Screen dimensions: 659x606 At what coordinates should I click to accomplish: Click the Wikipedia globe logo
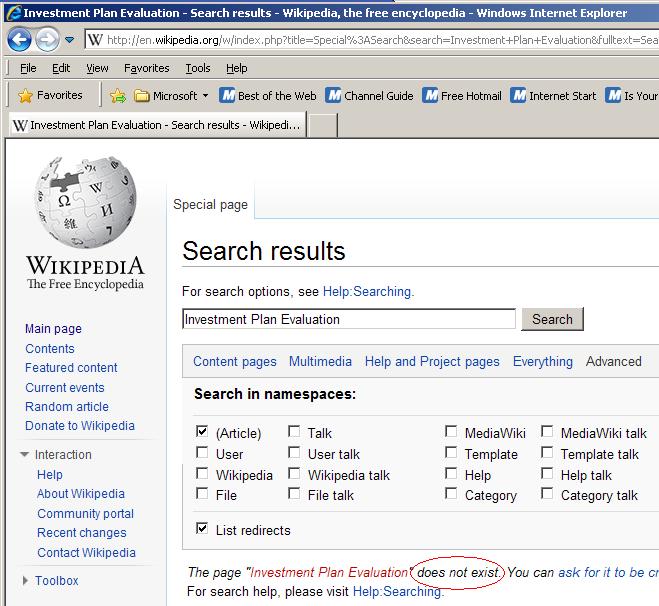point(85,202)
